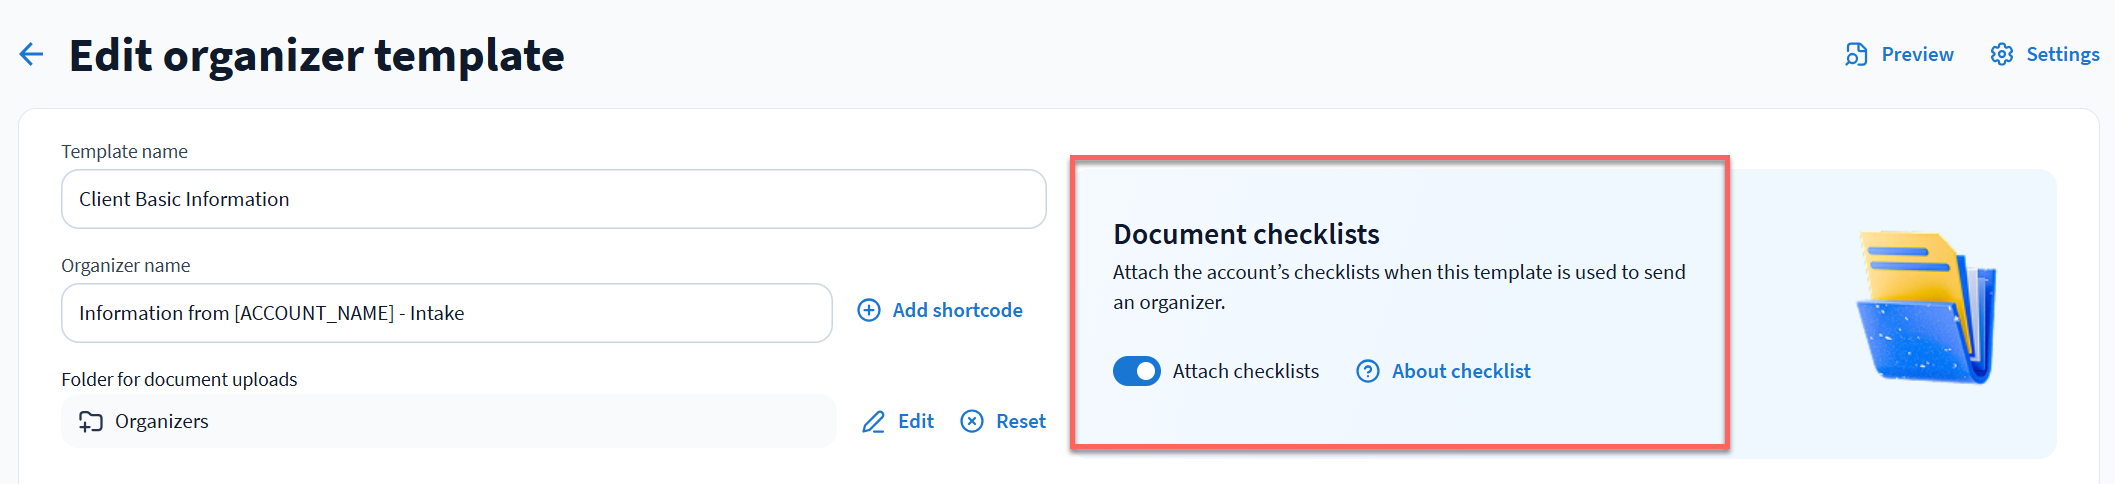Click the pencil icon next to Edit
The image size is (2115, 484).
click(x=873, y=422)
